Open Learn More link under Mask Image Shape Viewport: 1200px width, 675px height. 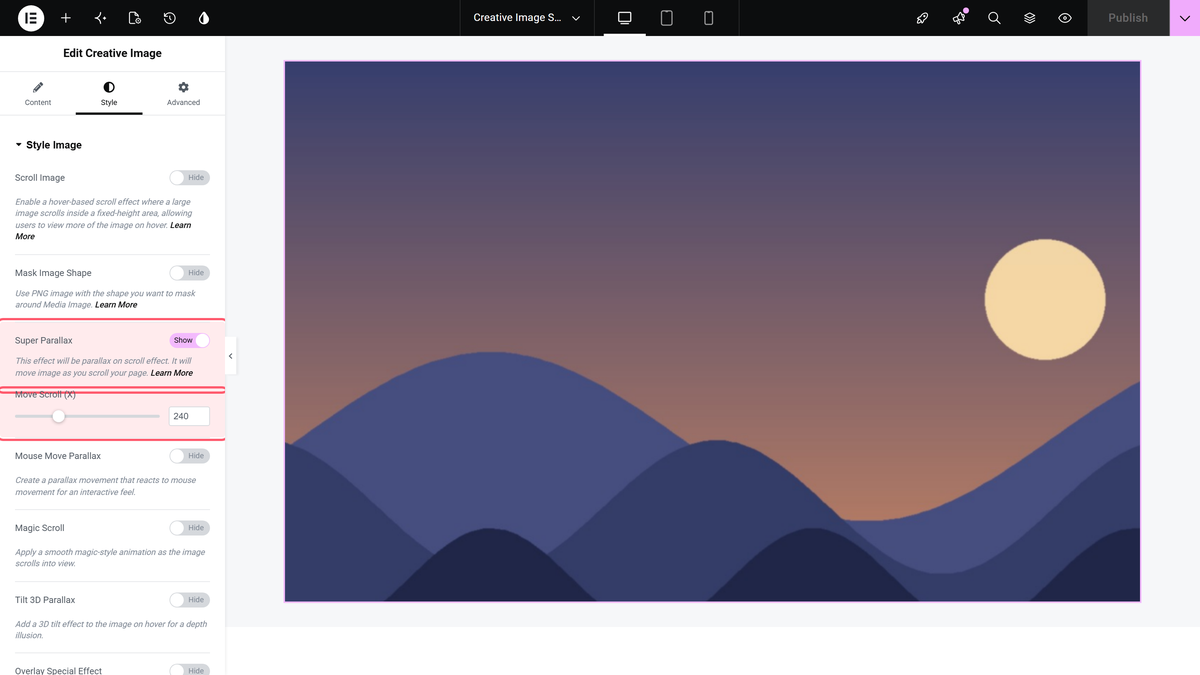116,305
